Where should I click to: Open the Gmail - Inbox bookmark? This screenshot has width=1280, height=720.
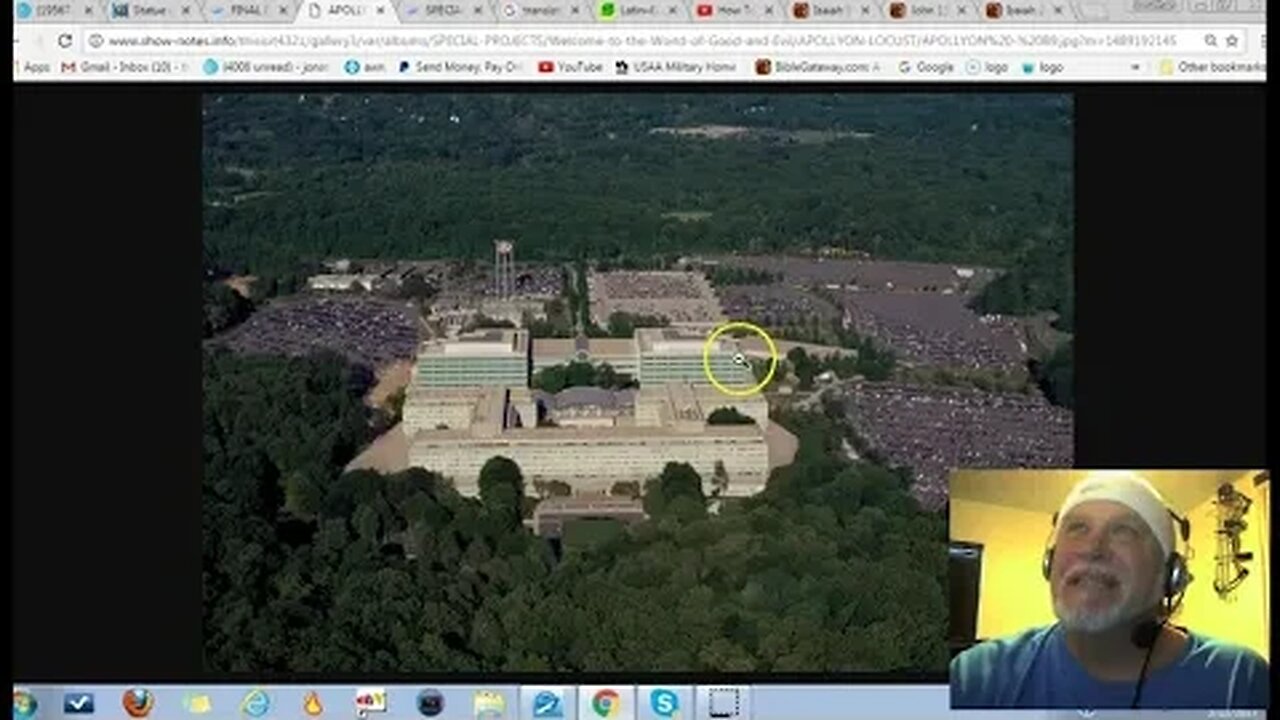coord(125,67)
